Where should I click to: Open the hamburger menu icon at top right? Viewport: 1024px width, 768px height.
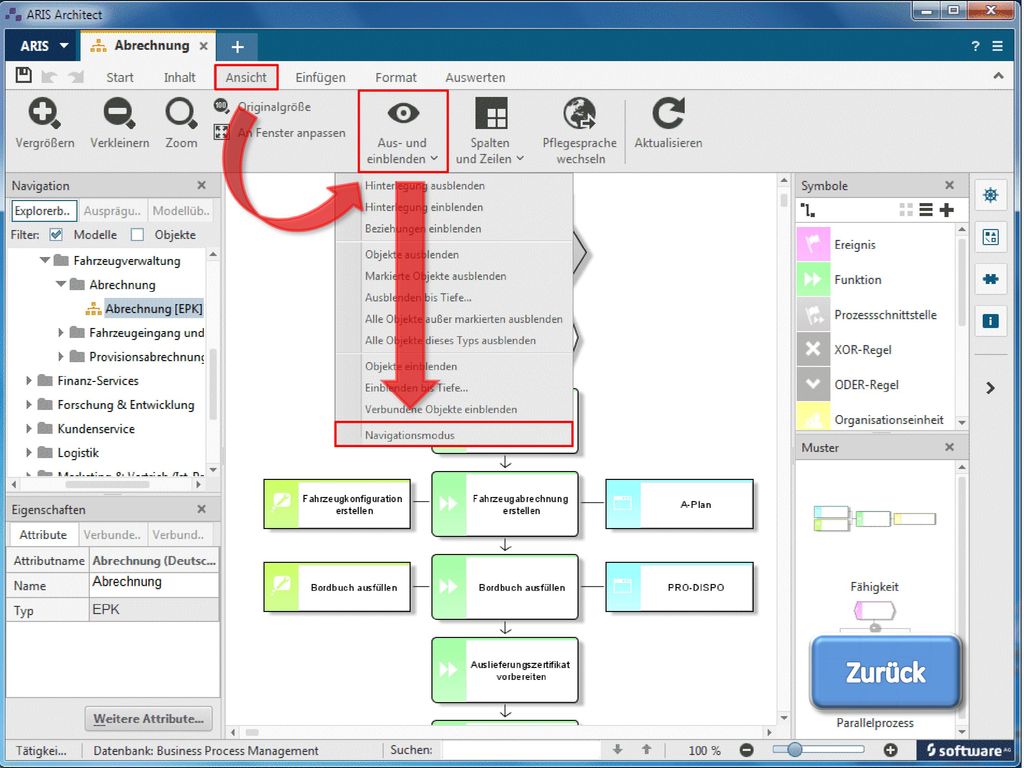click(x=998, y=46)
